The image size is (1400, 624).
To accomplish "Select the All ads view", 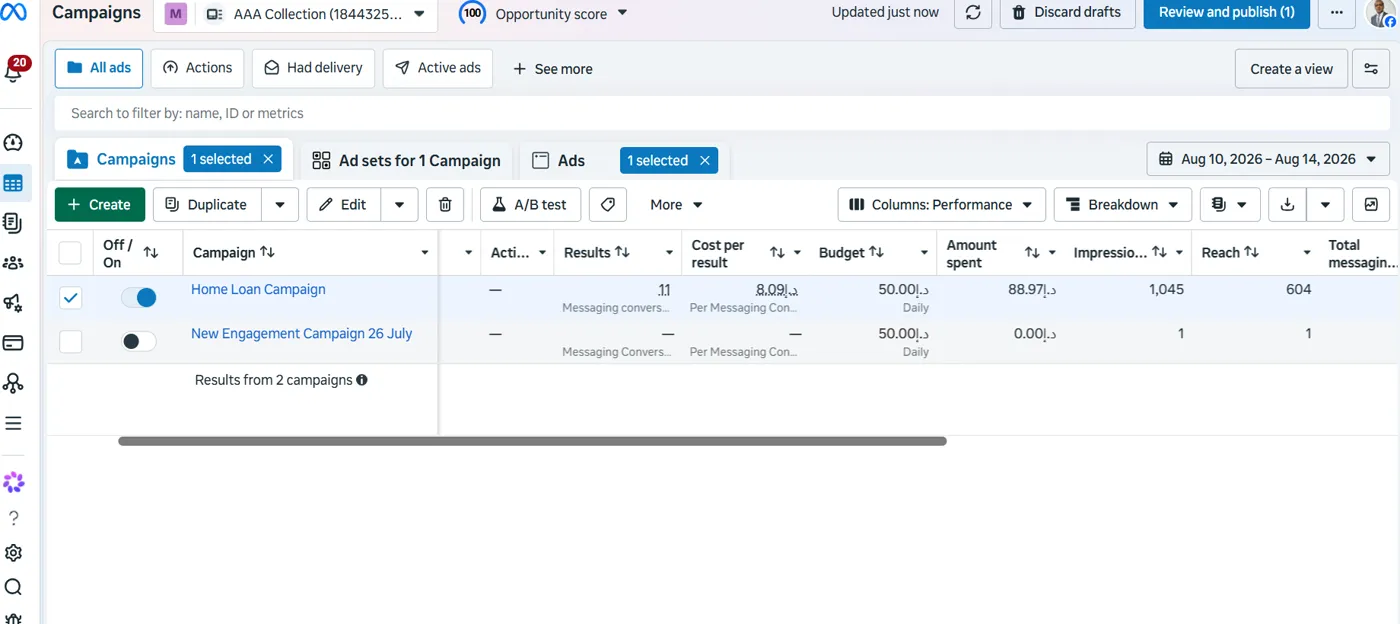I will 99,68.
